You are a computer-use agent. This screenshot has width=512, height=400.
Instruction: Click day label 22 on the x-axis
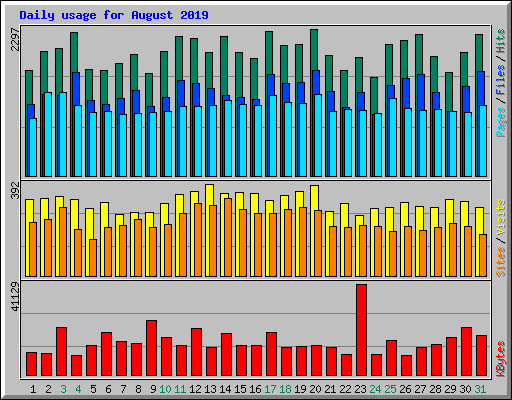[345, 389]
